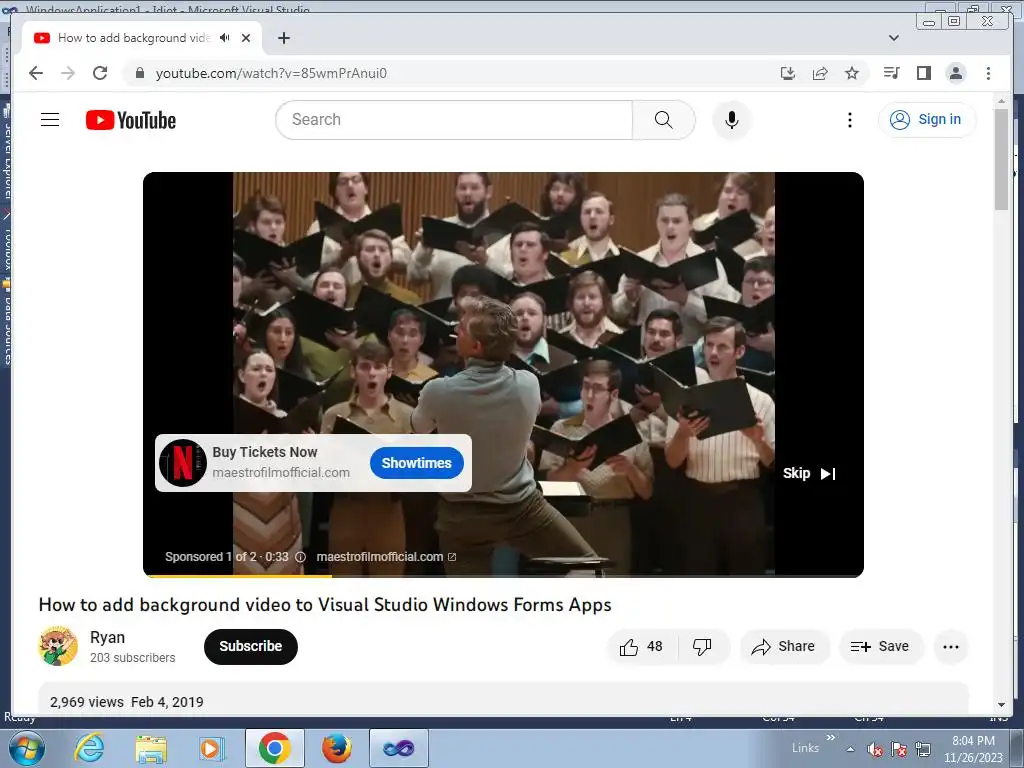Bookmark this page with the star icon

(x=852, y=73)
